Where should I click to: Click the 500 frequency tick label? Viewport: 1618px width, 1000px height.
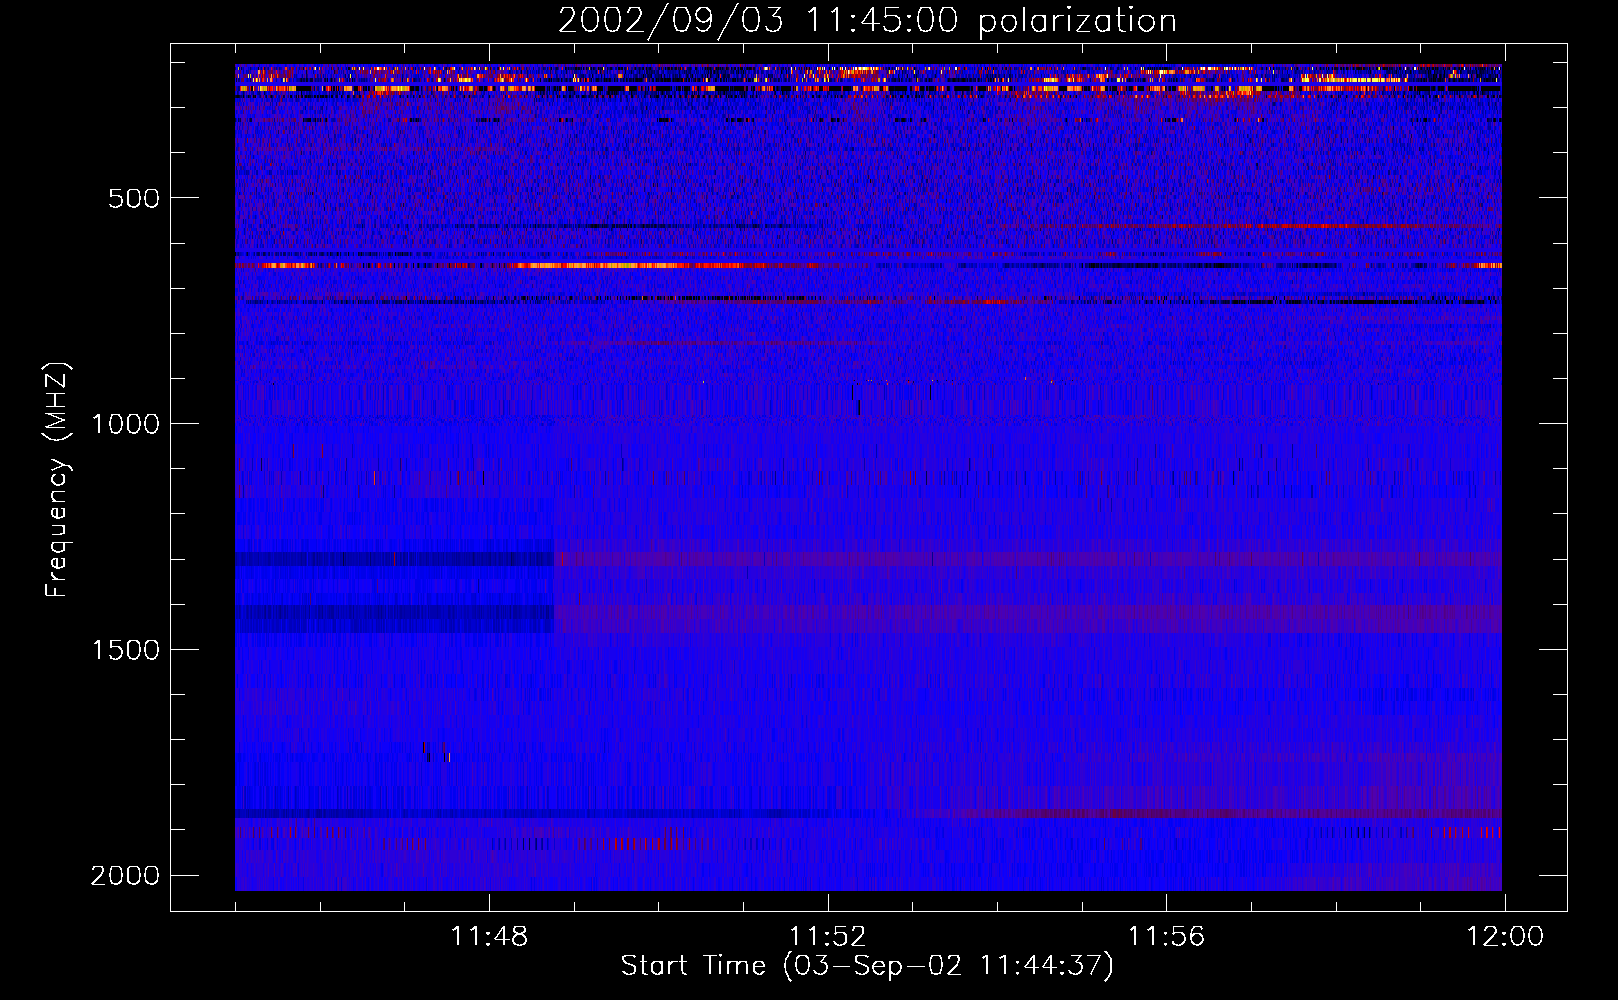coord(134,198)
